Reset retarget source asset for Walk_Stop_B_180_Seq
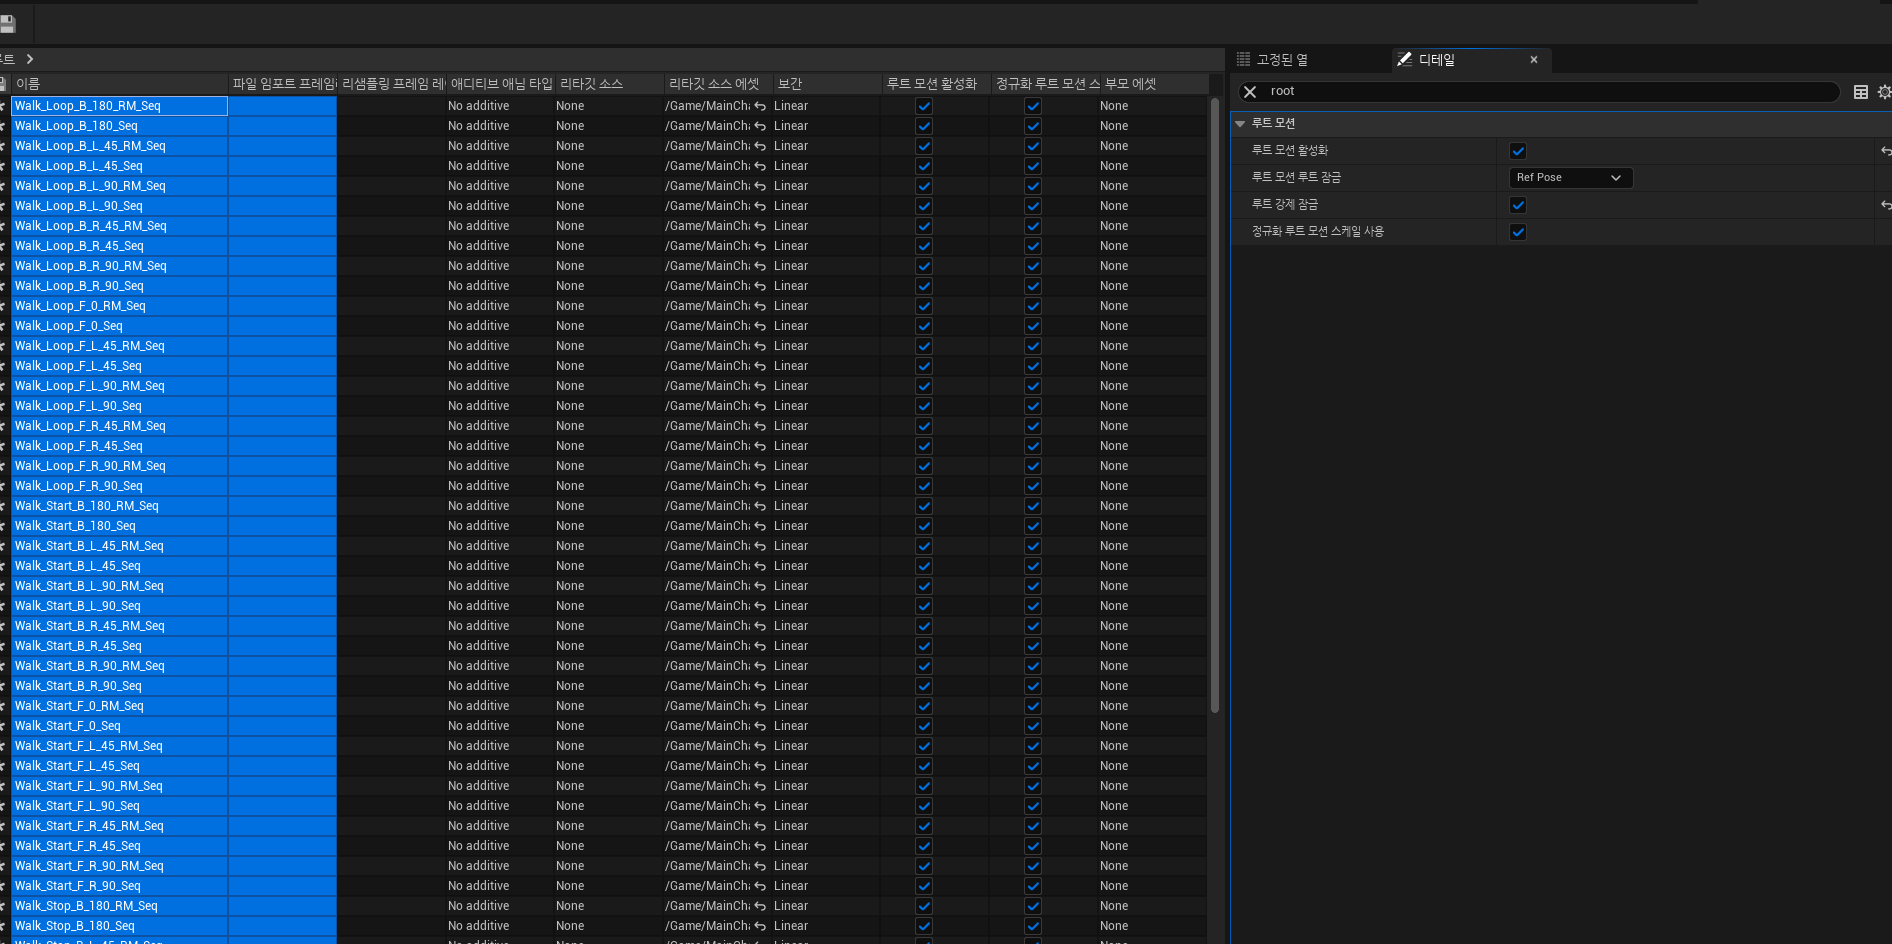 (761, 926)
